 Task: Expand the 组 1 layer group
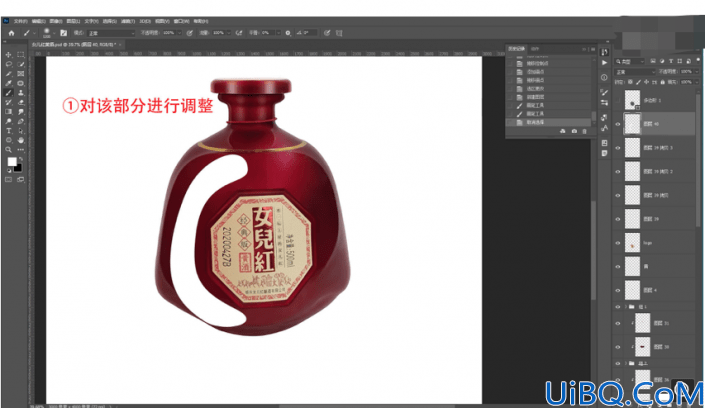coord(625,307)
